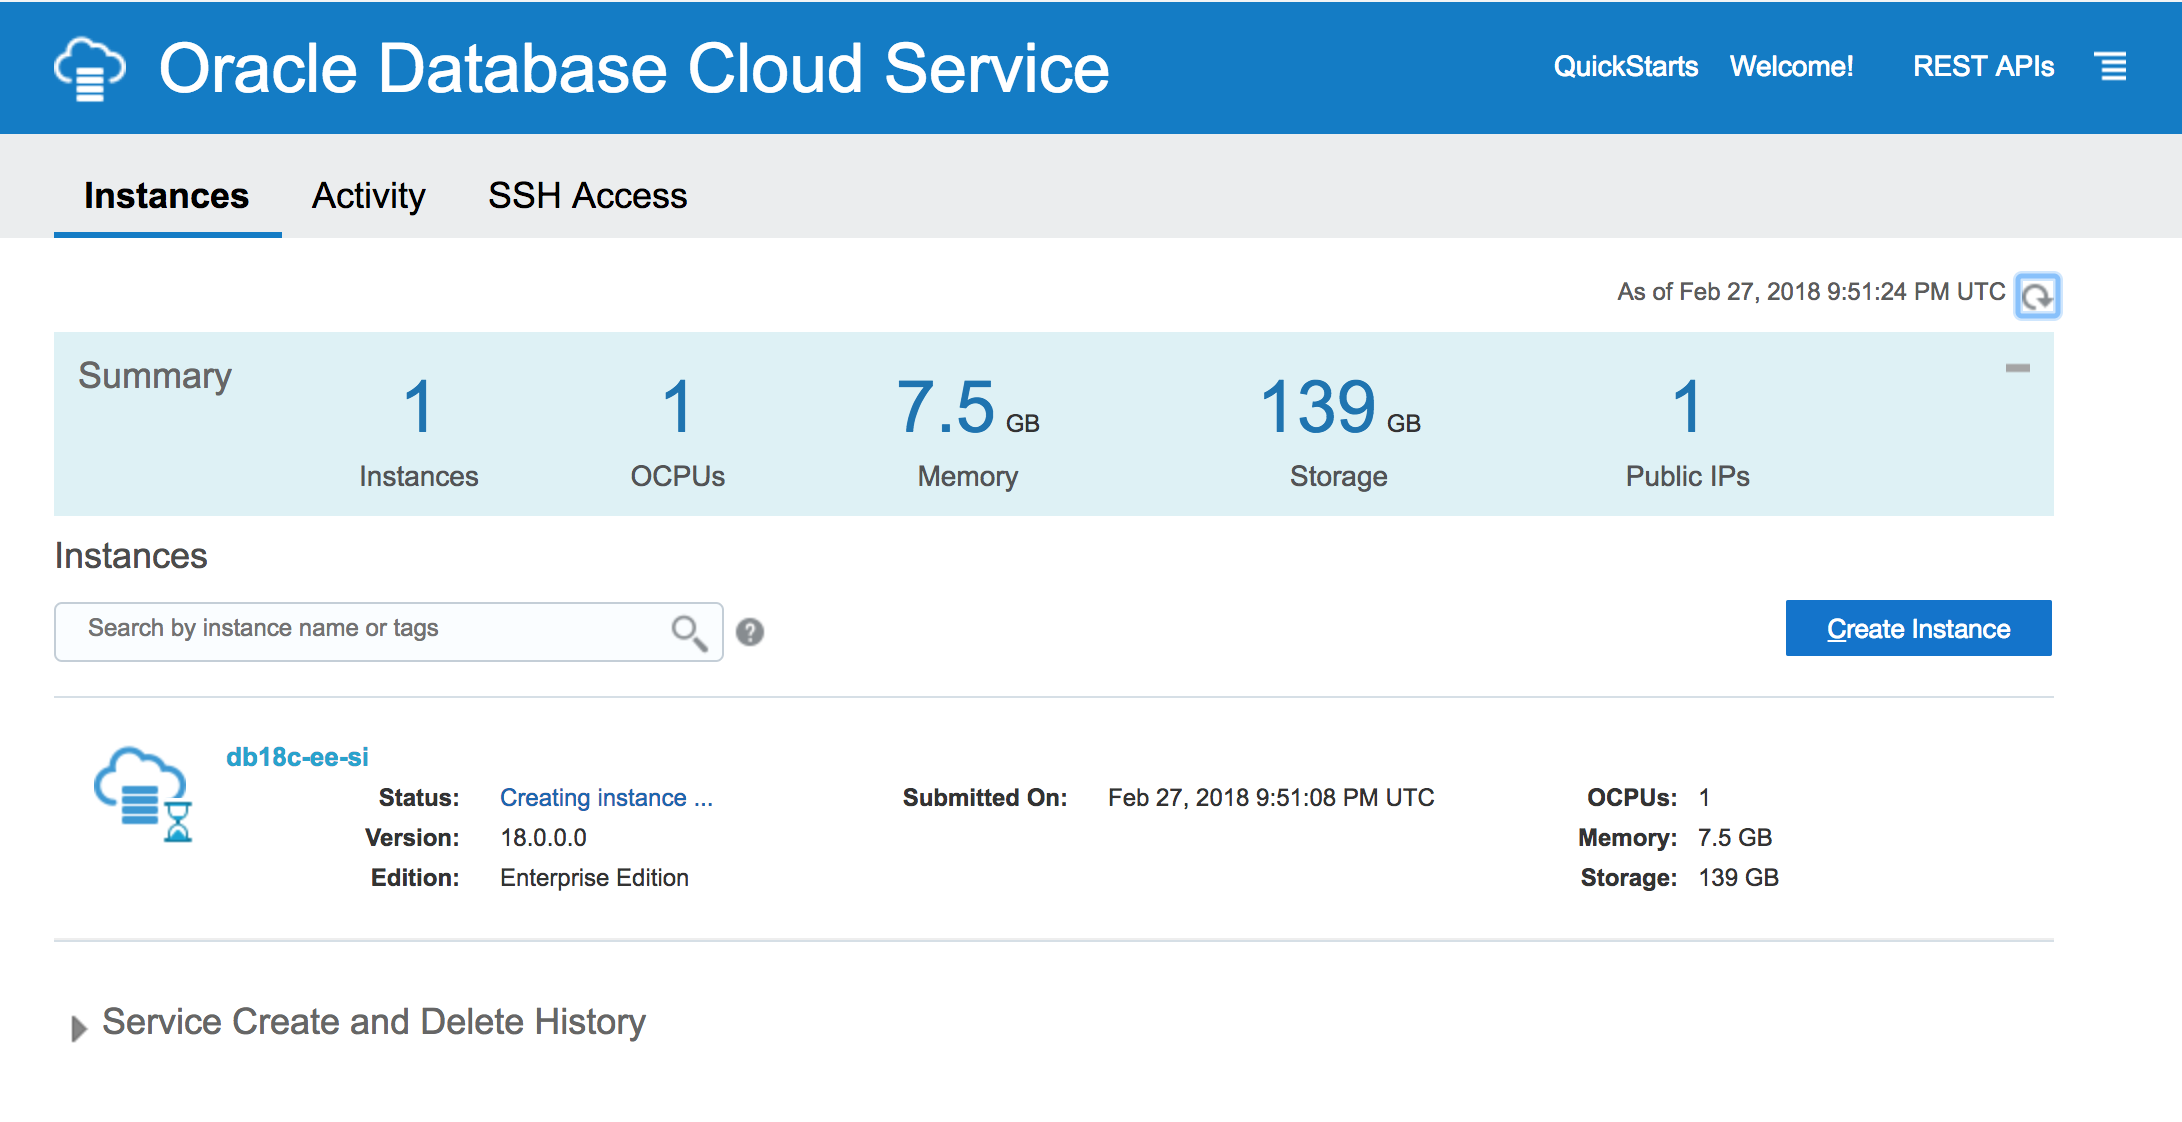Click the Creating instance status link
The height and width of the screenshot is (1122, 2182).
[x=606, y=797]
